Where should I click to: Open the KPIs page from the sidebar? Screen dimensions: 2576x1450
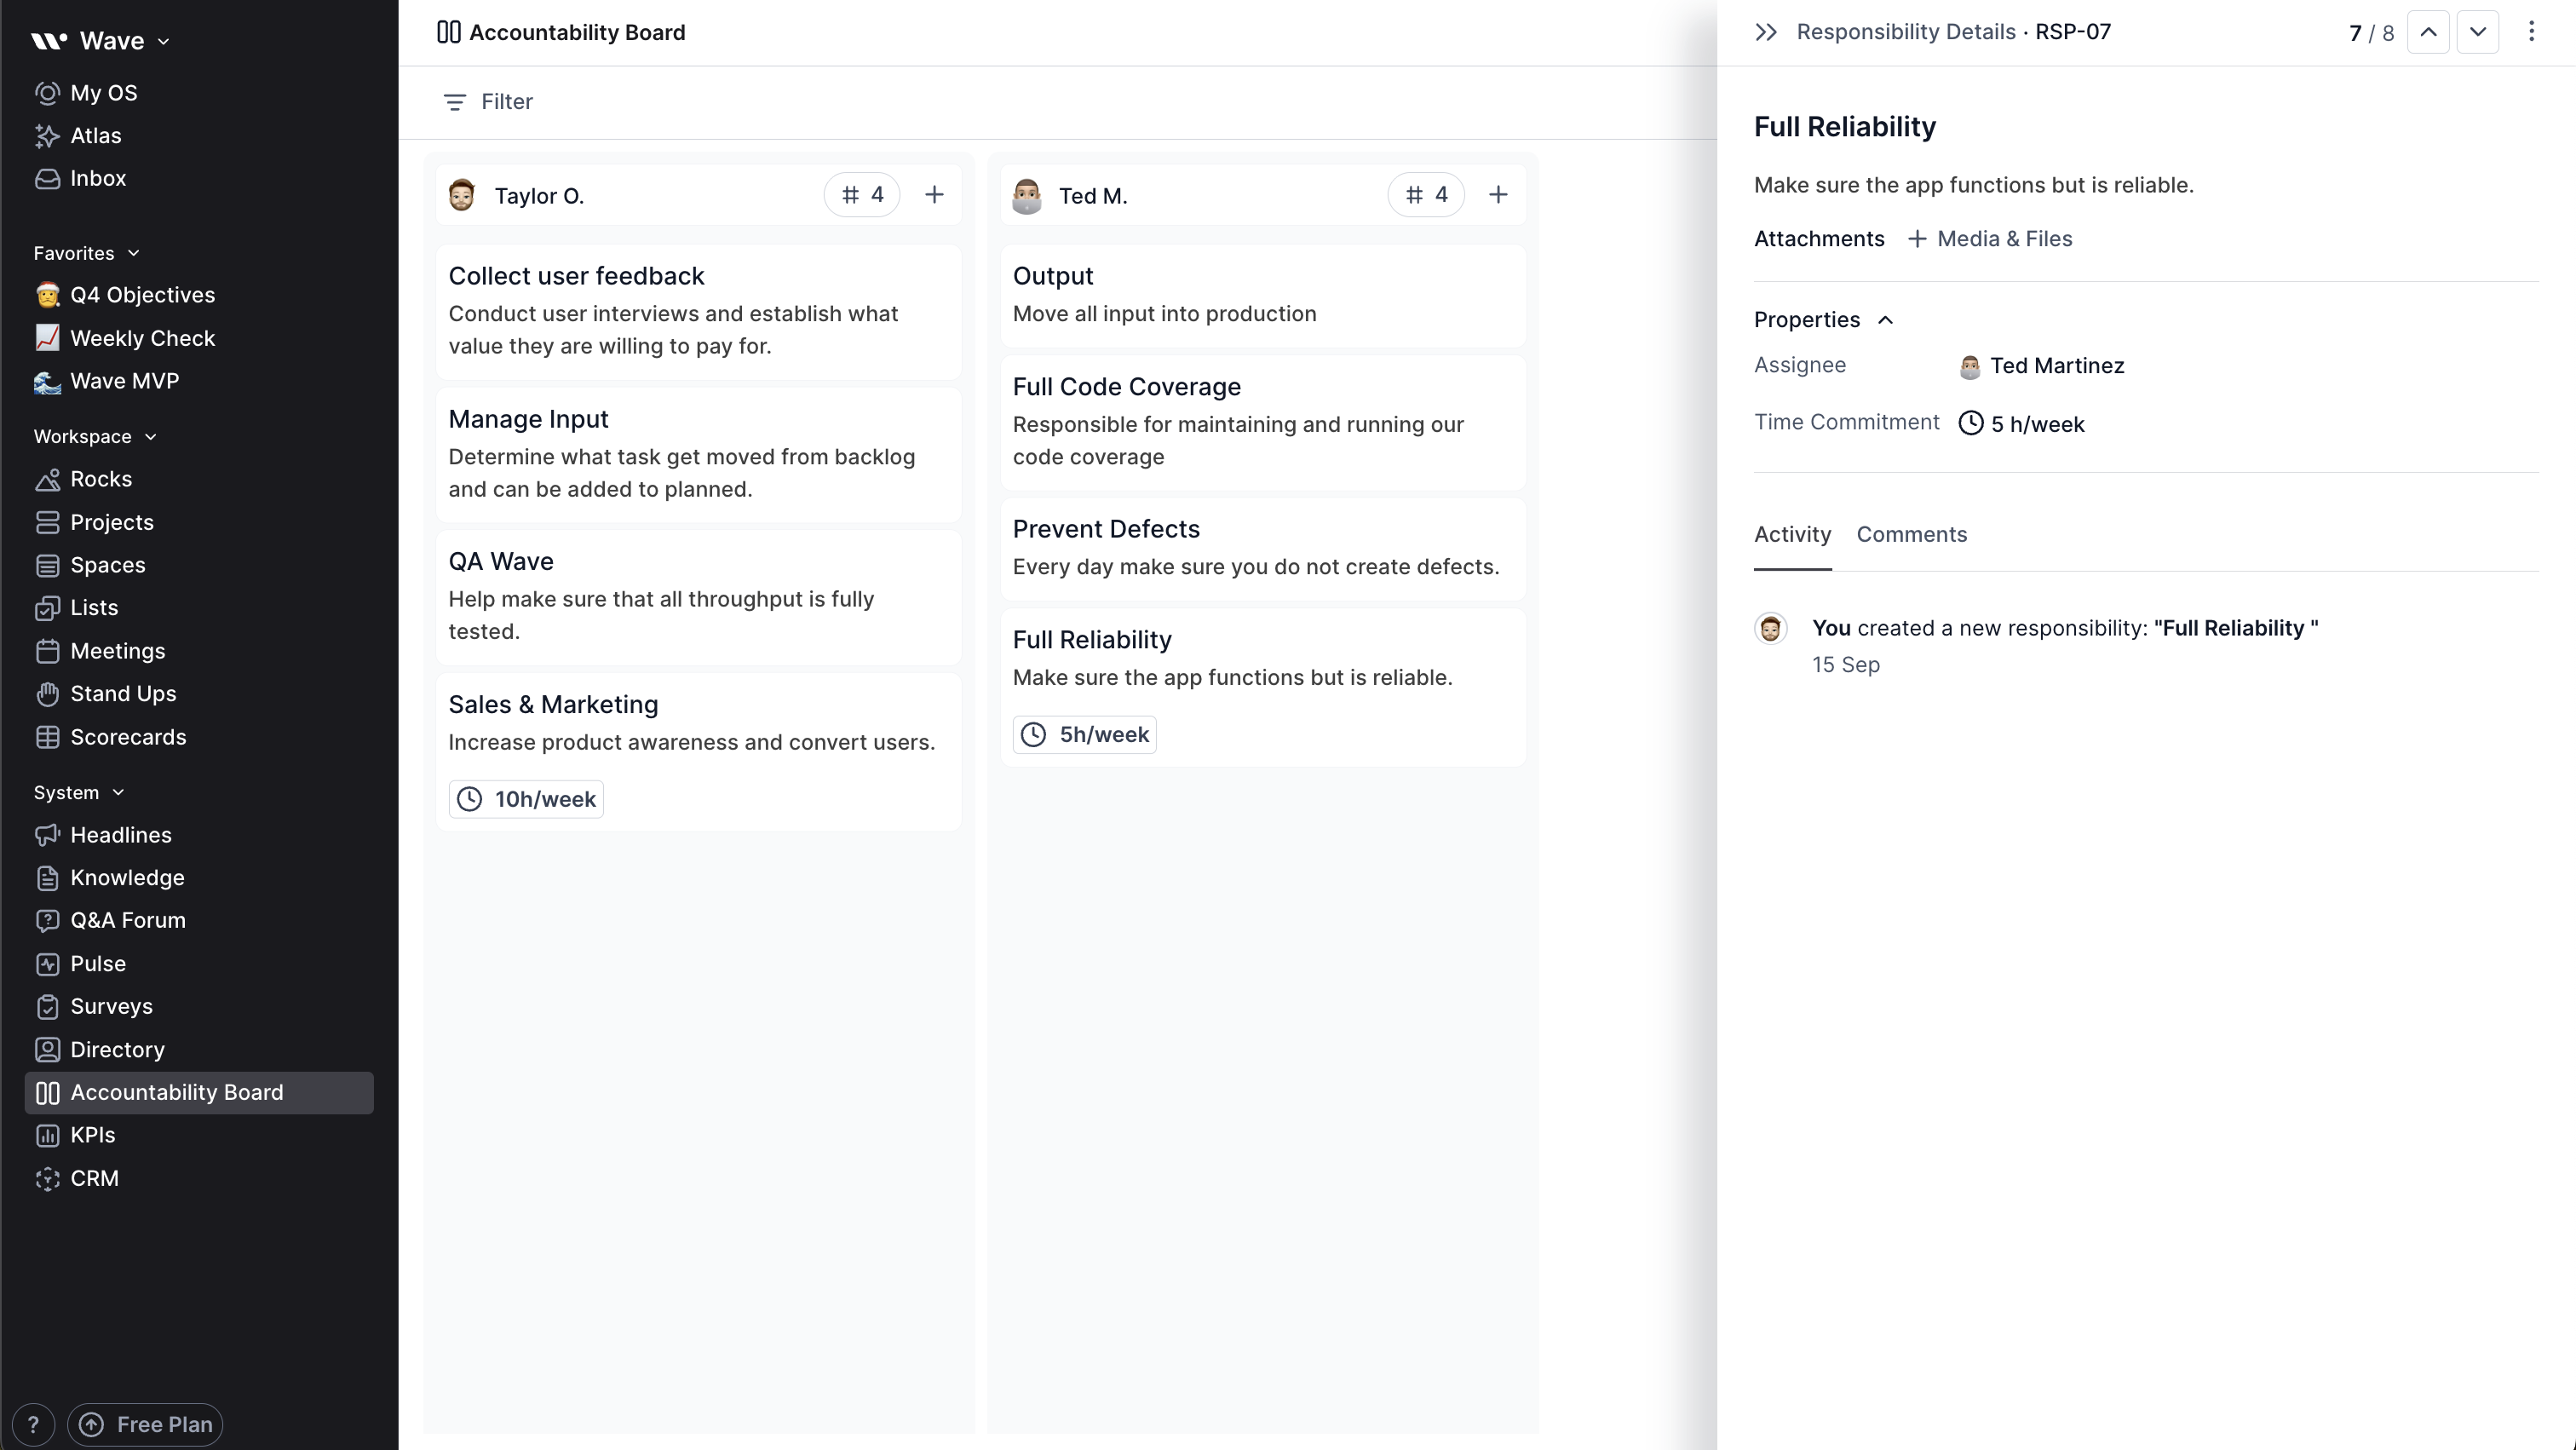click(x=92, y=1135)
